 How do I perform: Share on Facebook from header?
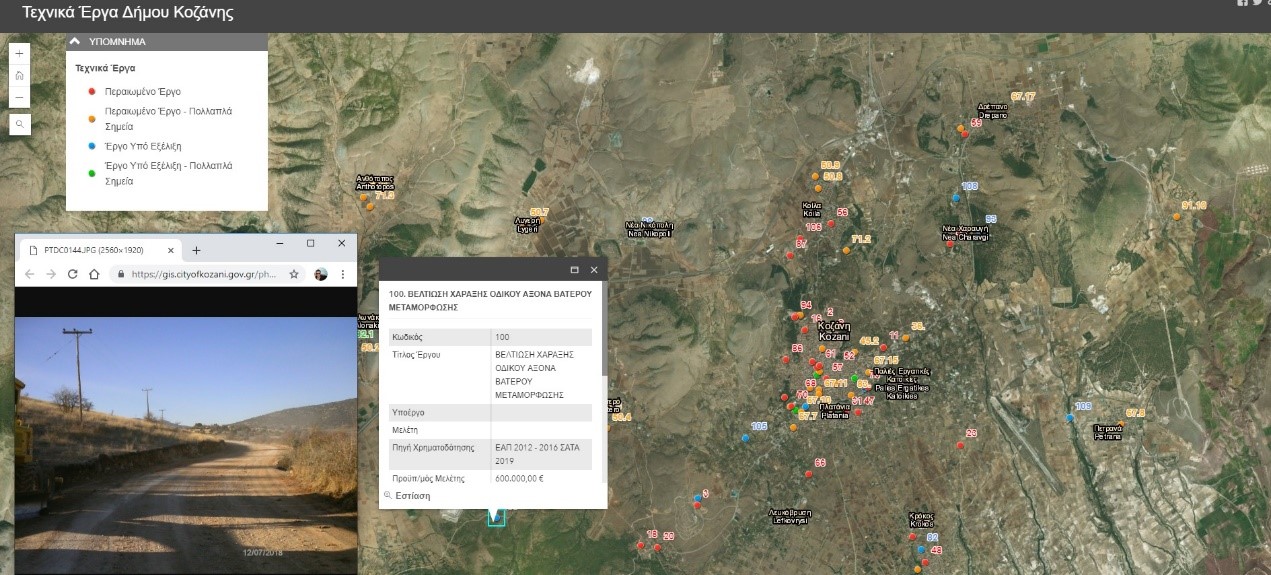1243,3
